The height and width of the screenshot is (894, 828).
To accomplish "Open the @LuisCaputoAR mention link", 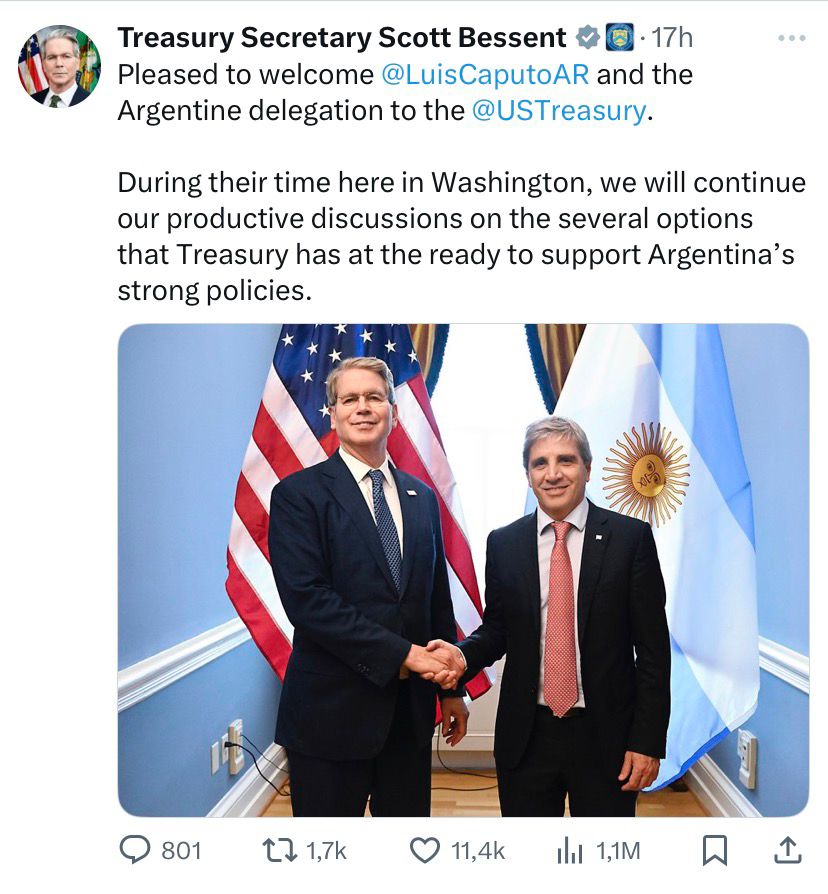I will coord(485,75).
